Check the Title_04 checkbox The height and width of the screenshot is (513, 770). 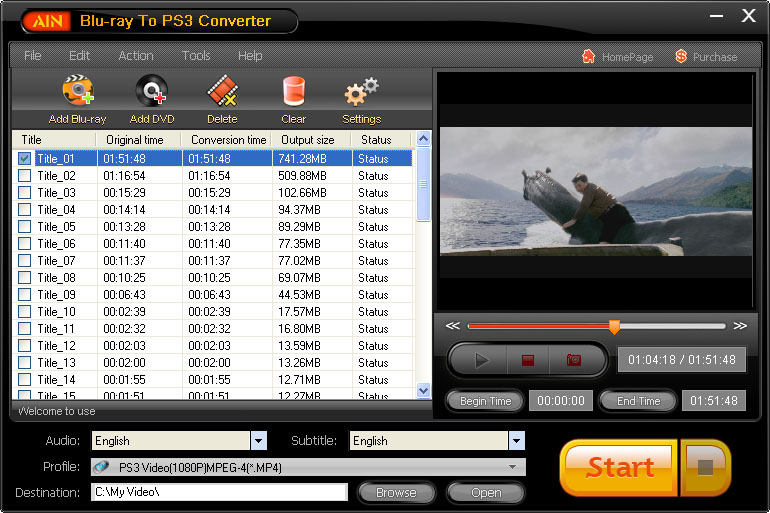[x=25, y=210]
